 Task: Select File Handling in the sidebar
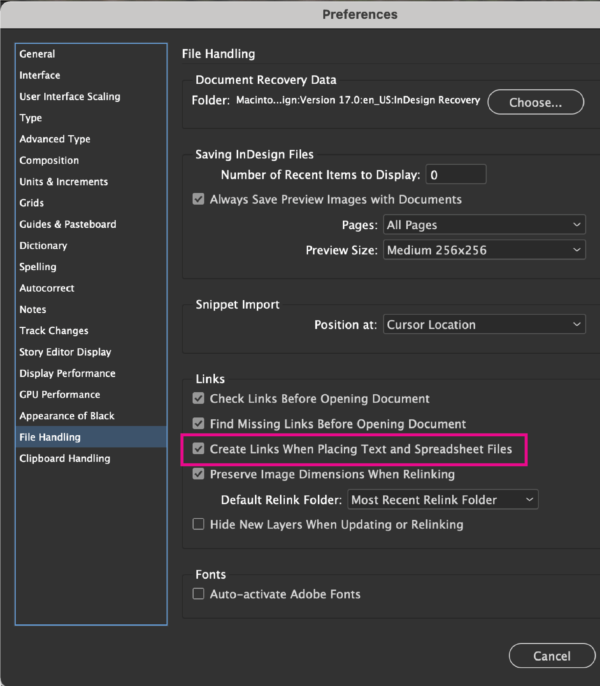[x=91, y=437]
